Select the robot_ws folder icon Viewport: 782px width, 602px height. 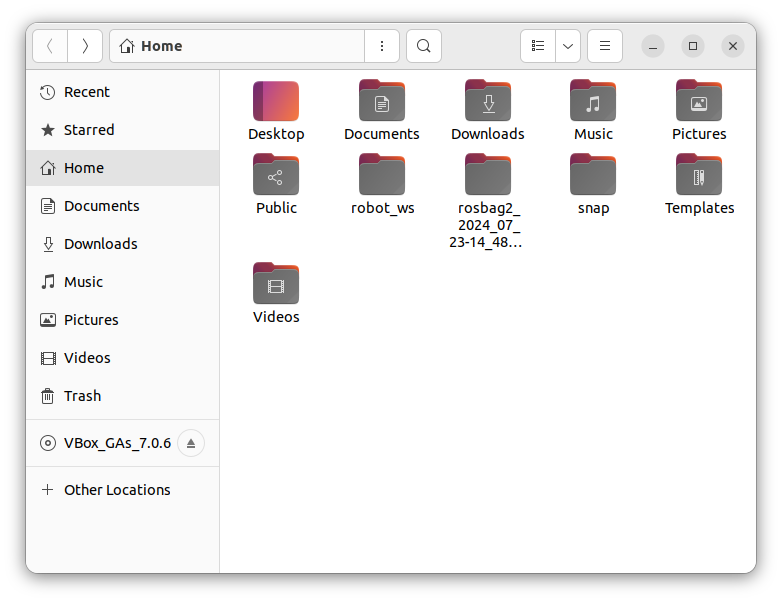tap(382, 175)
